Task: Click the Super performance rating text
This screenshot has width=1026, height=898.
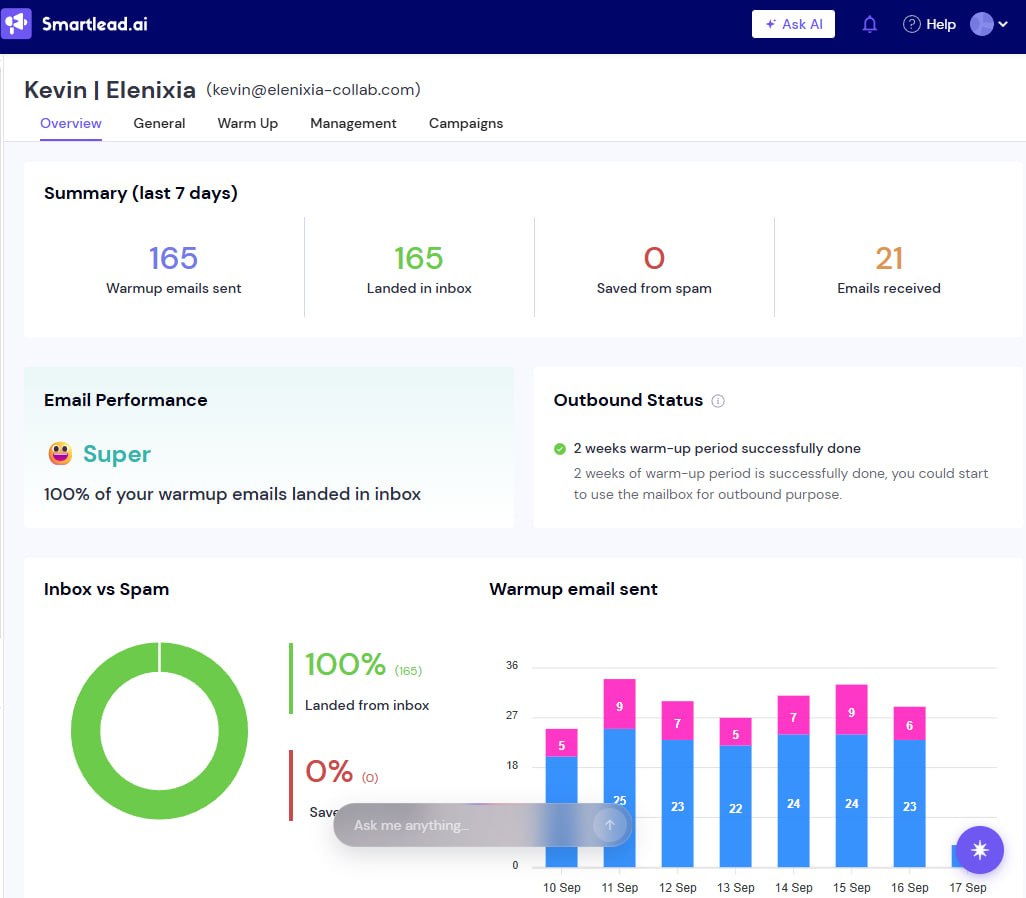Action: [117, 454]
